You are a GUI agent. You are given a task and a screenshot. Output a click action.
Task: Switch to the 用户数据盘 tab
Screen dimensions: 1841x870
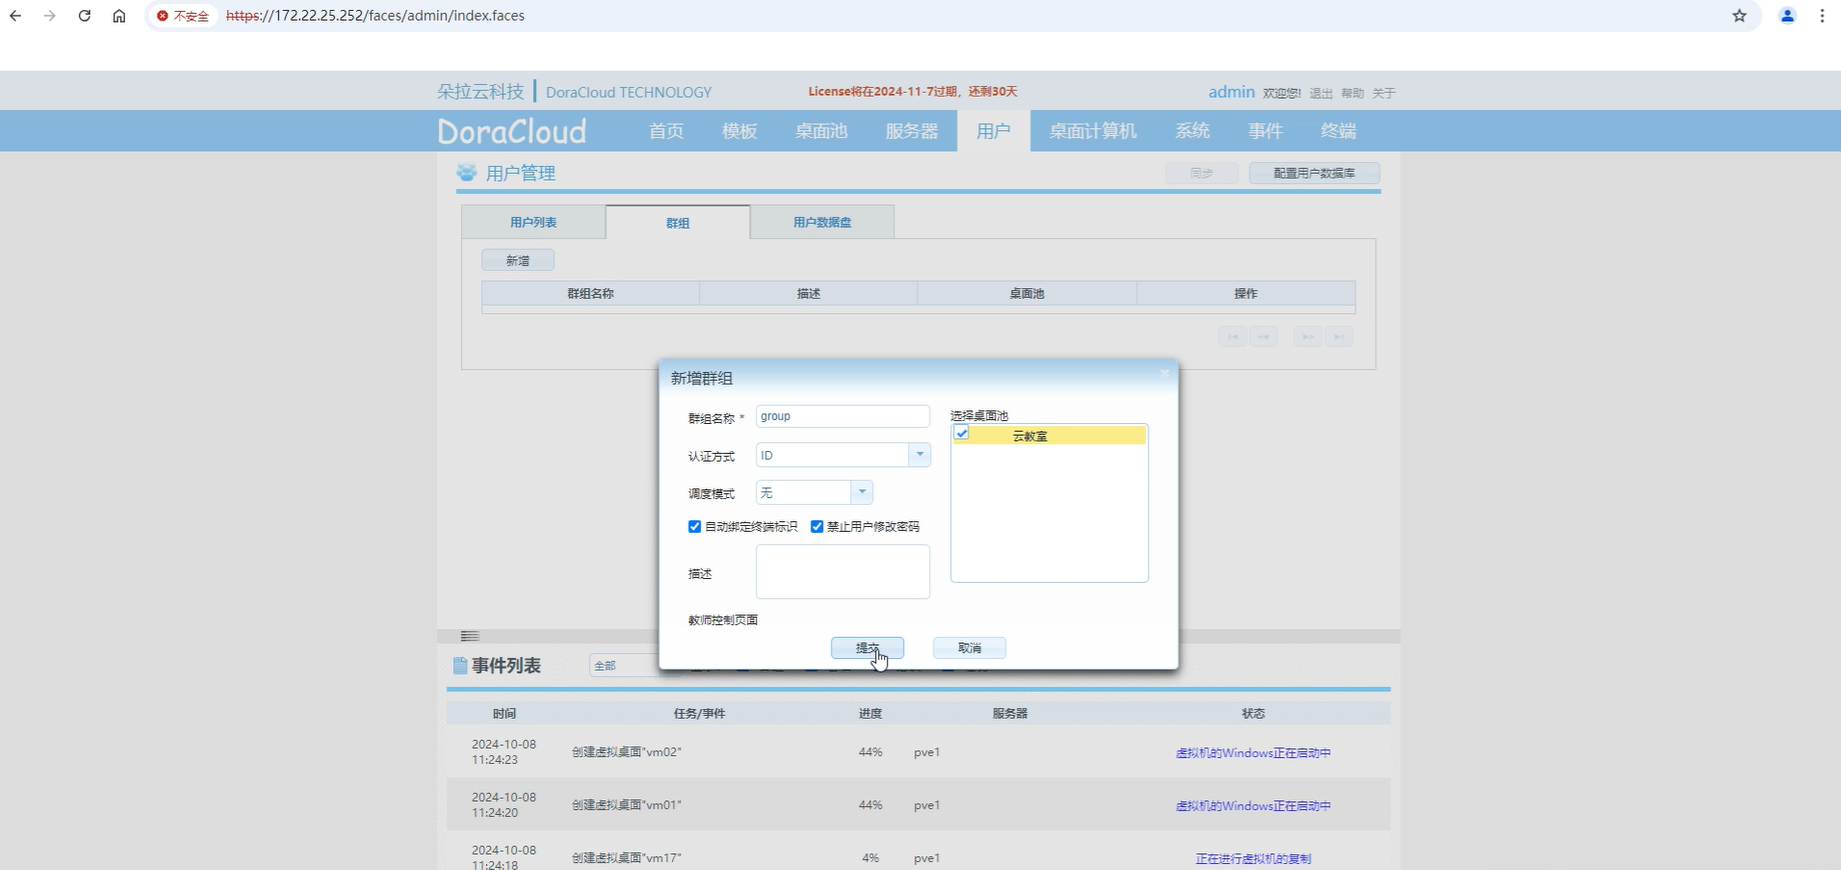pos(822,222)
